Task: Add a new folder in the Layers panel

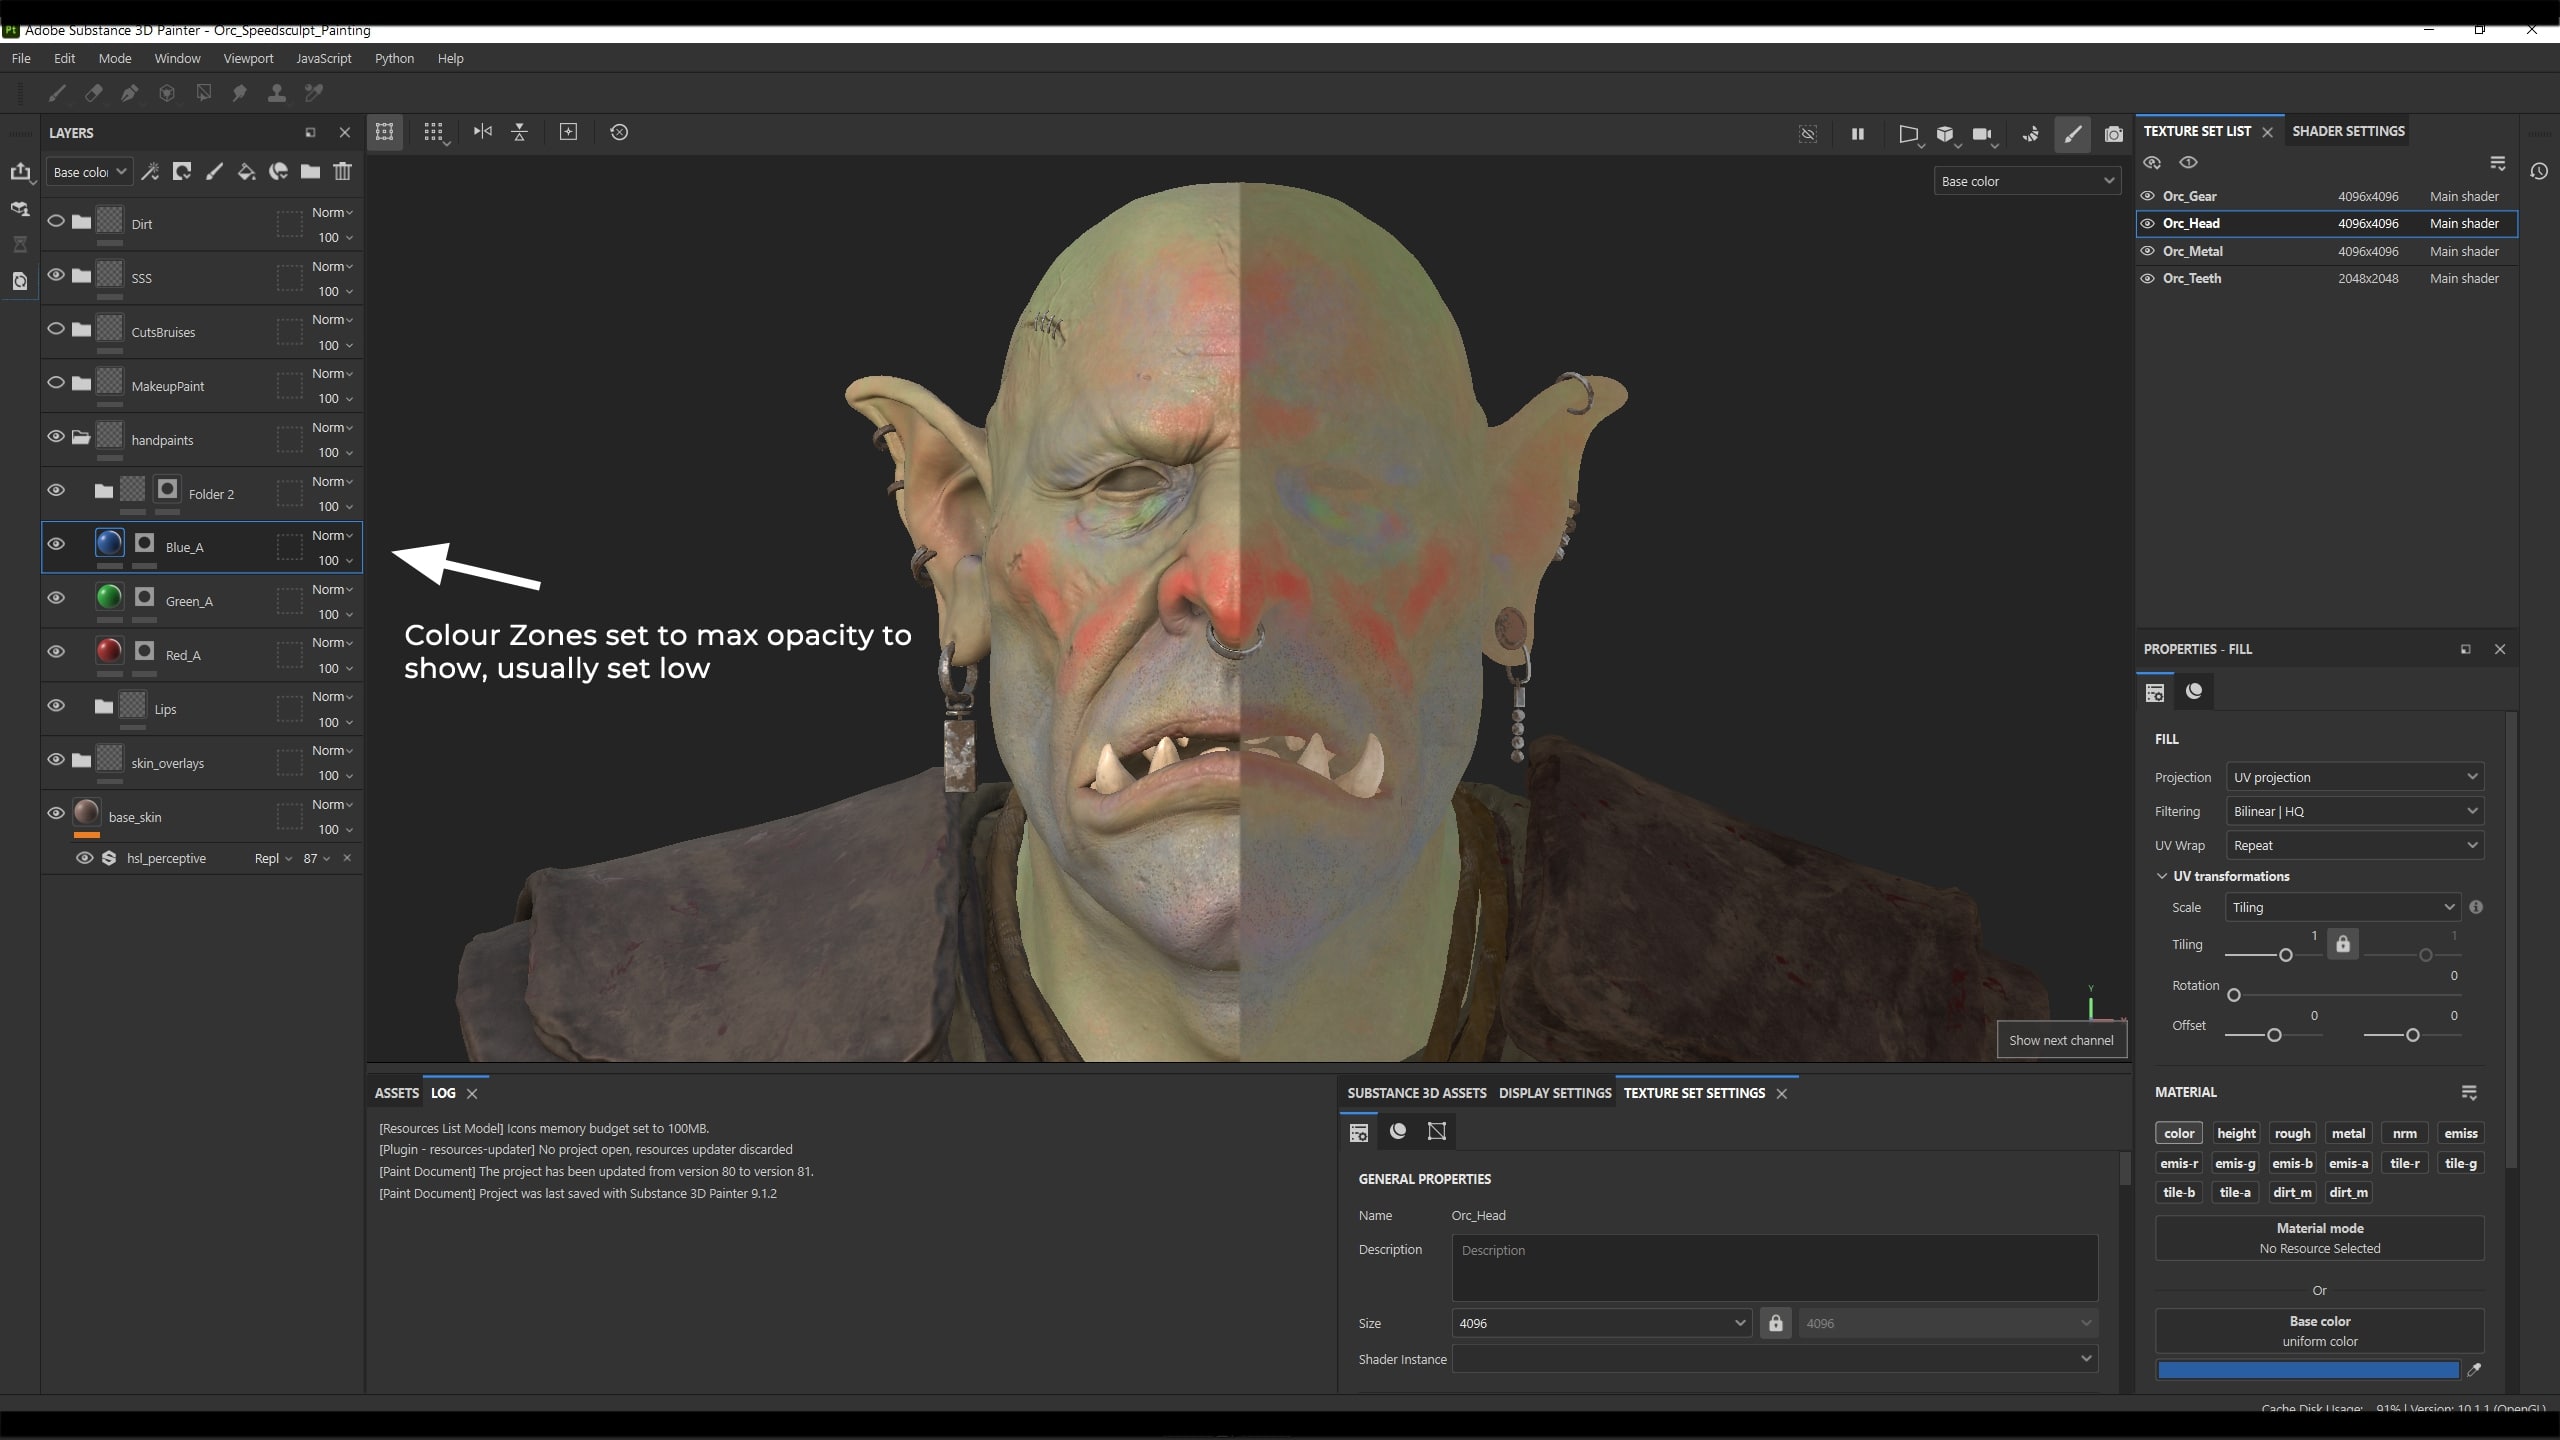Action: [x=311, y=172]
